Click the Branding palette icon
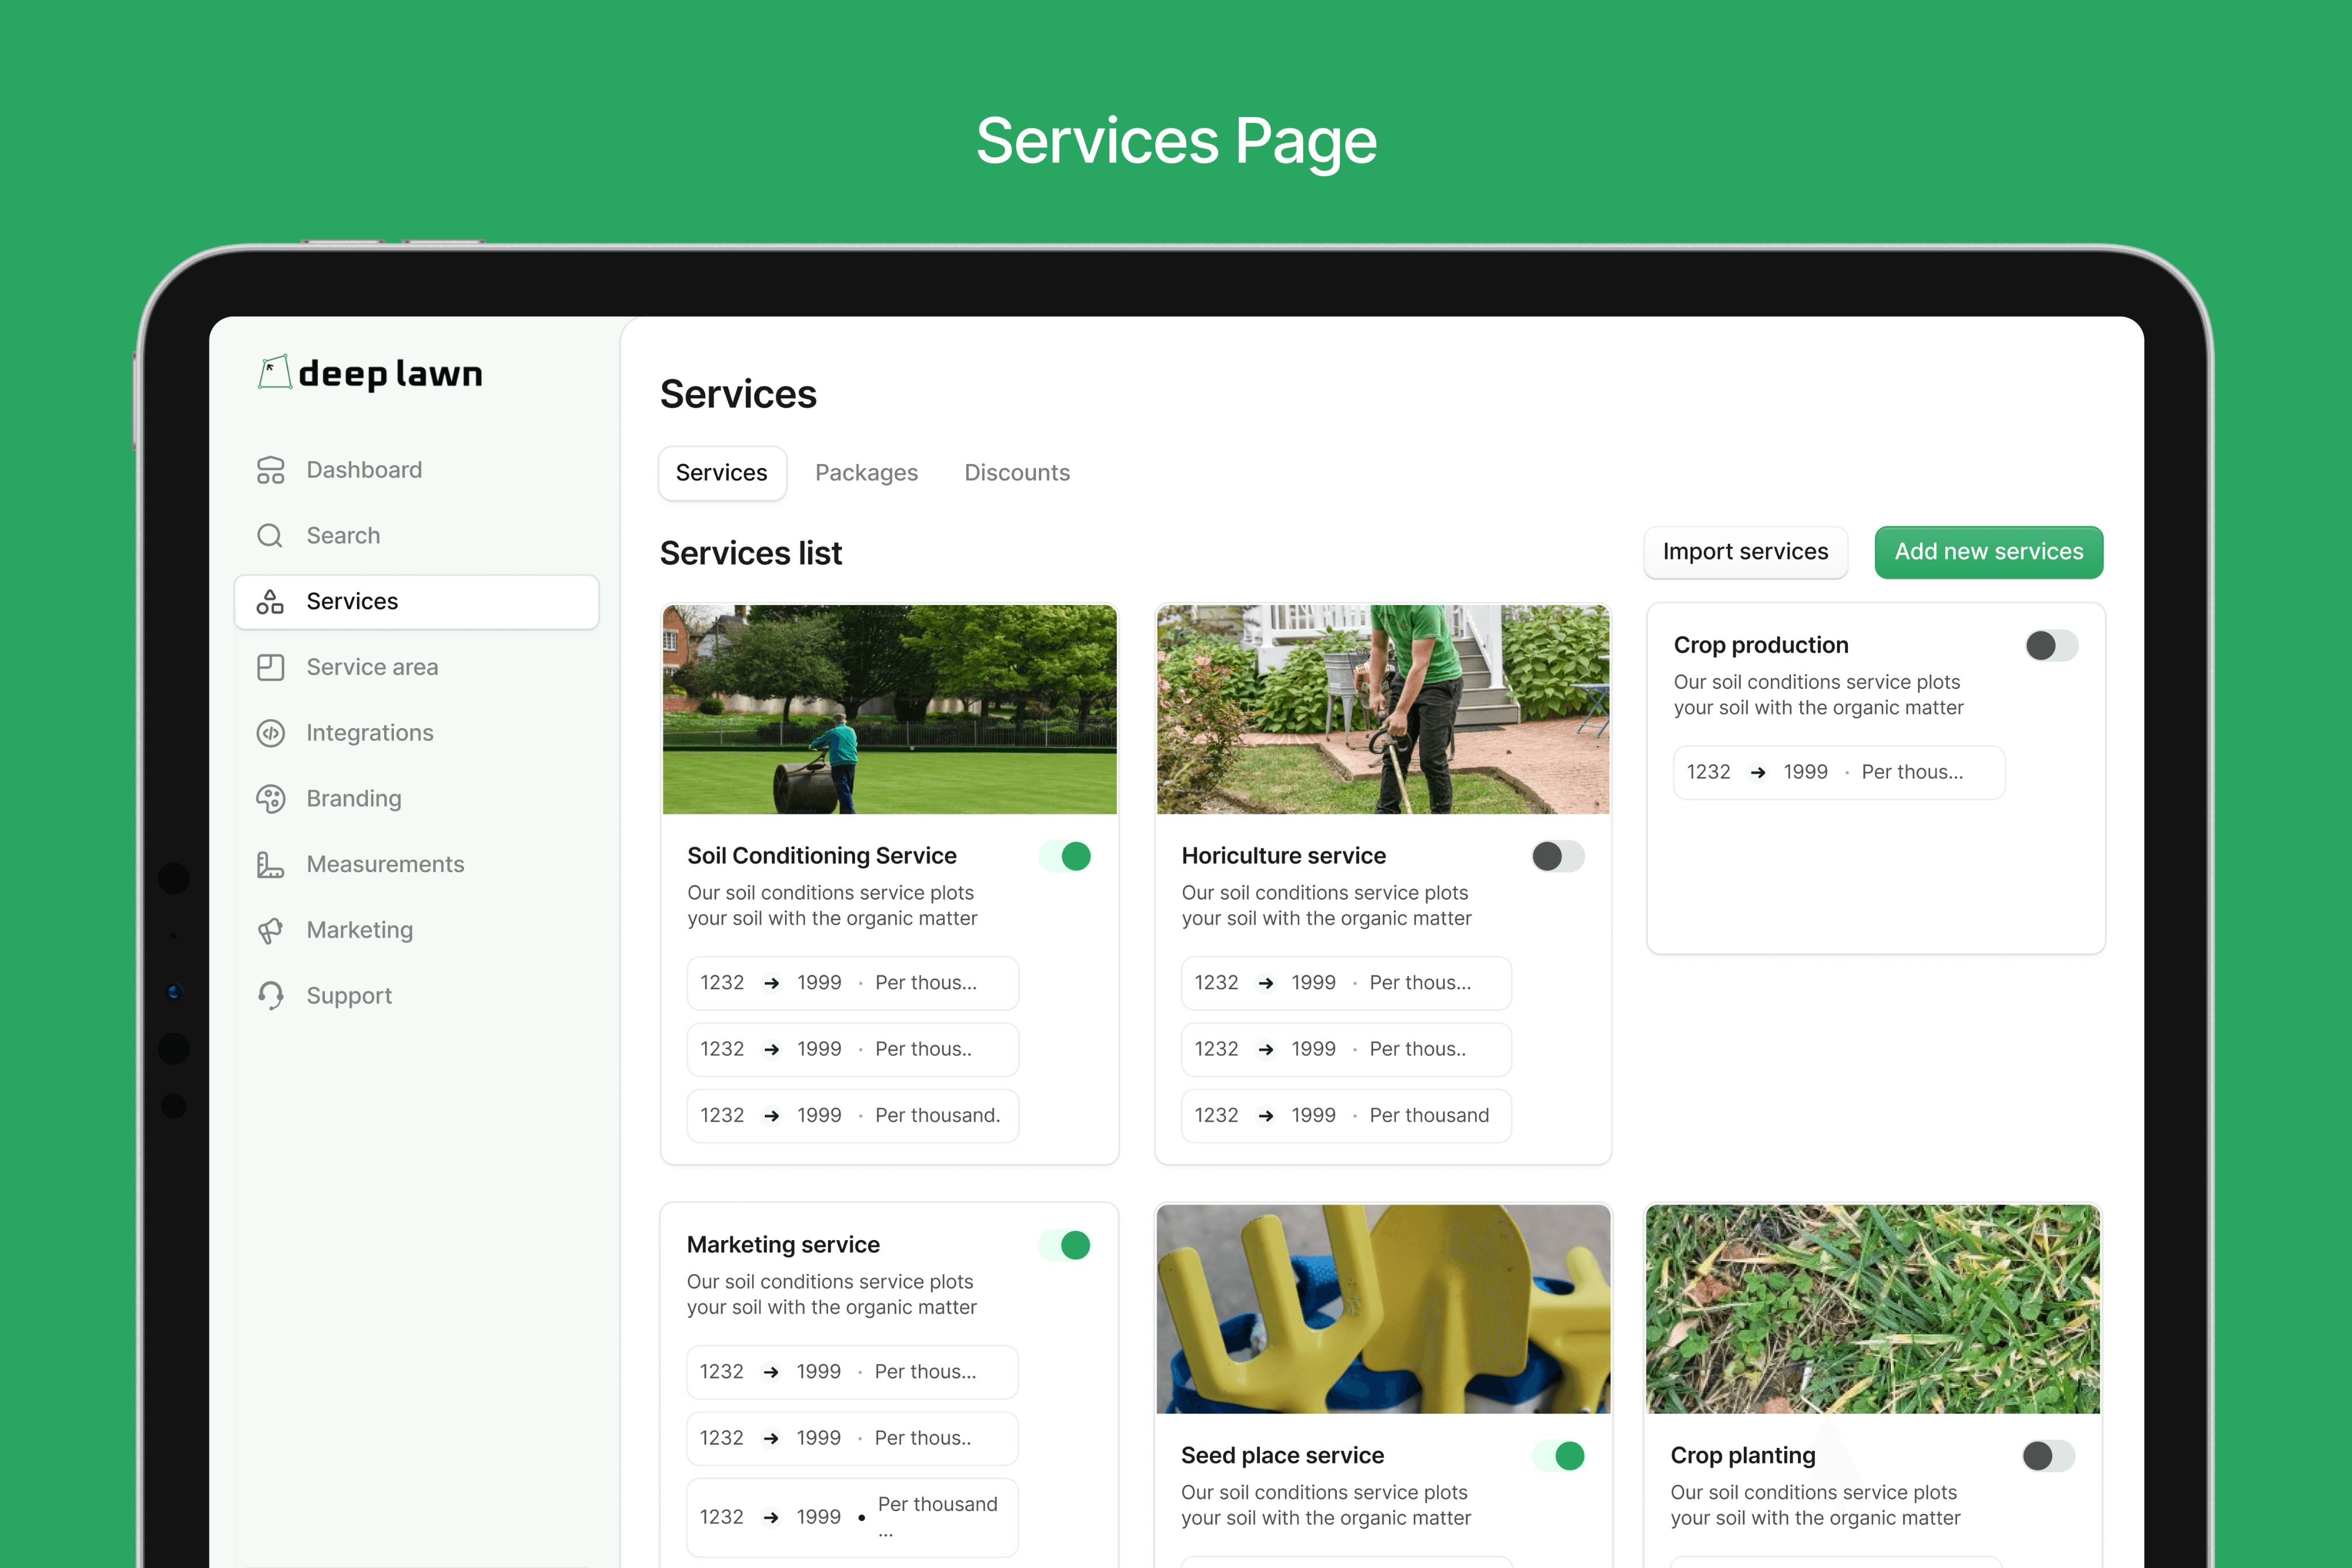Screen dimensions: 2352x1568 click(x=270, y=799)
